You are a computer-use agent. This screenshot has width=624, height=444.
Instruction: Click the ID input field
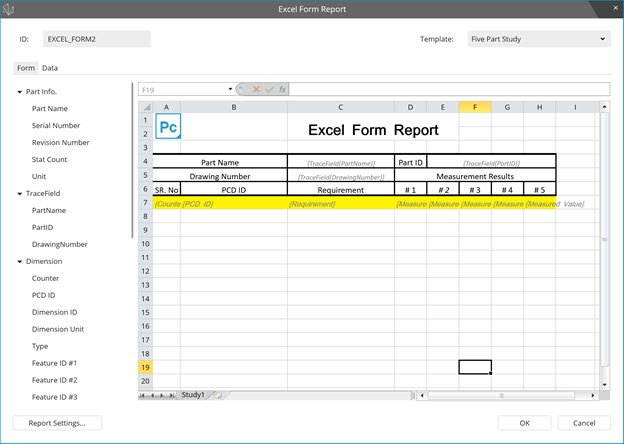(97, 39)
